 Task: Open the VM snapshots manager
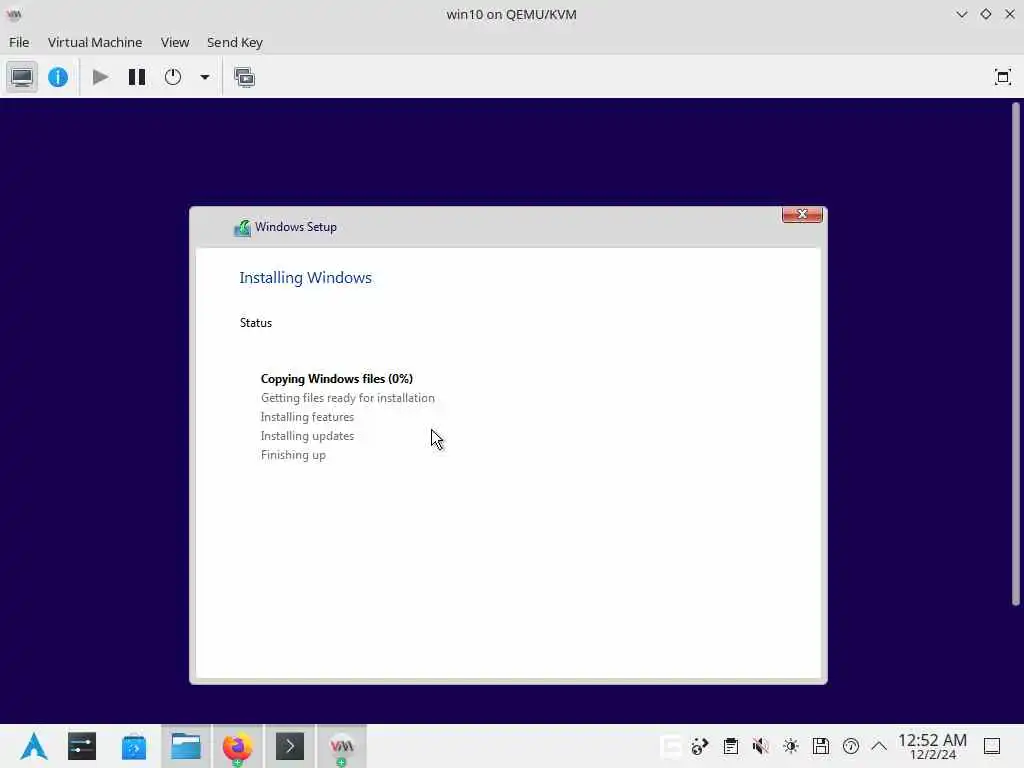[244, 77]
